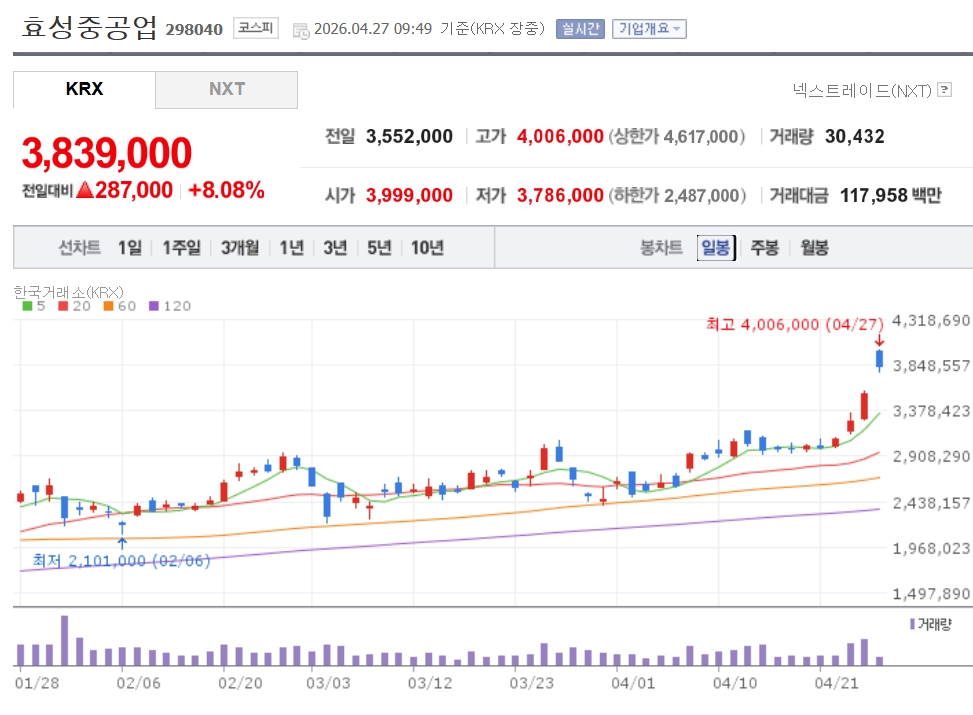Switch to the NXT tab
The width and height of the screenshot is (973, 715).
[x=227, y=89]
